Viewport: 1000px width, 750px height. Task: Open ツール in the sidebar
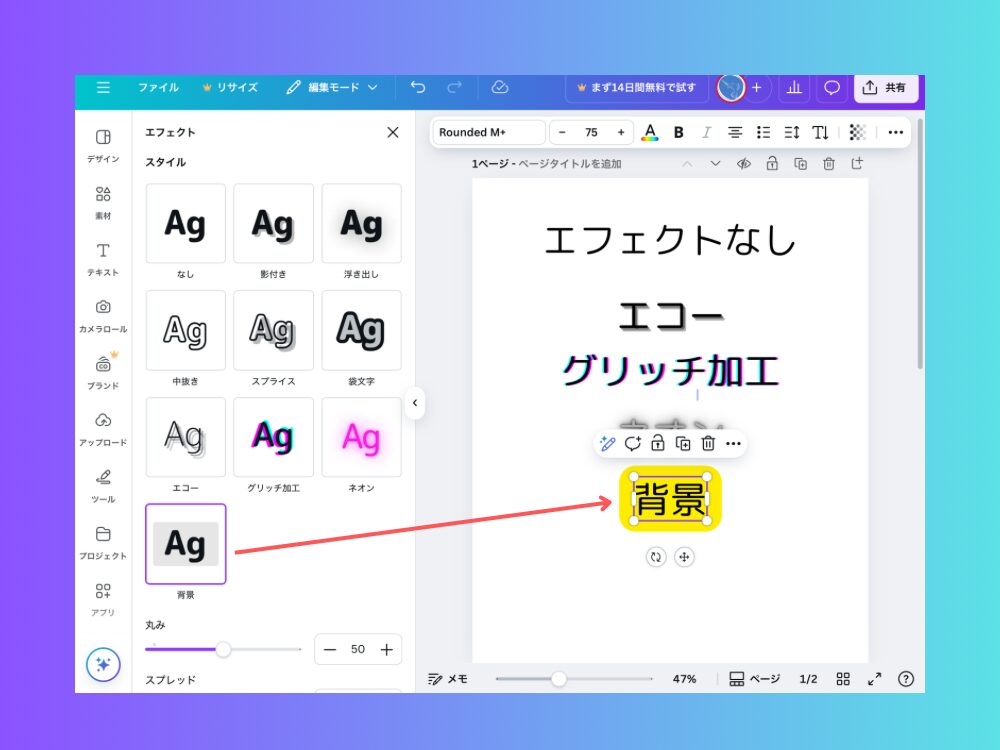103,487
